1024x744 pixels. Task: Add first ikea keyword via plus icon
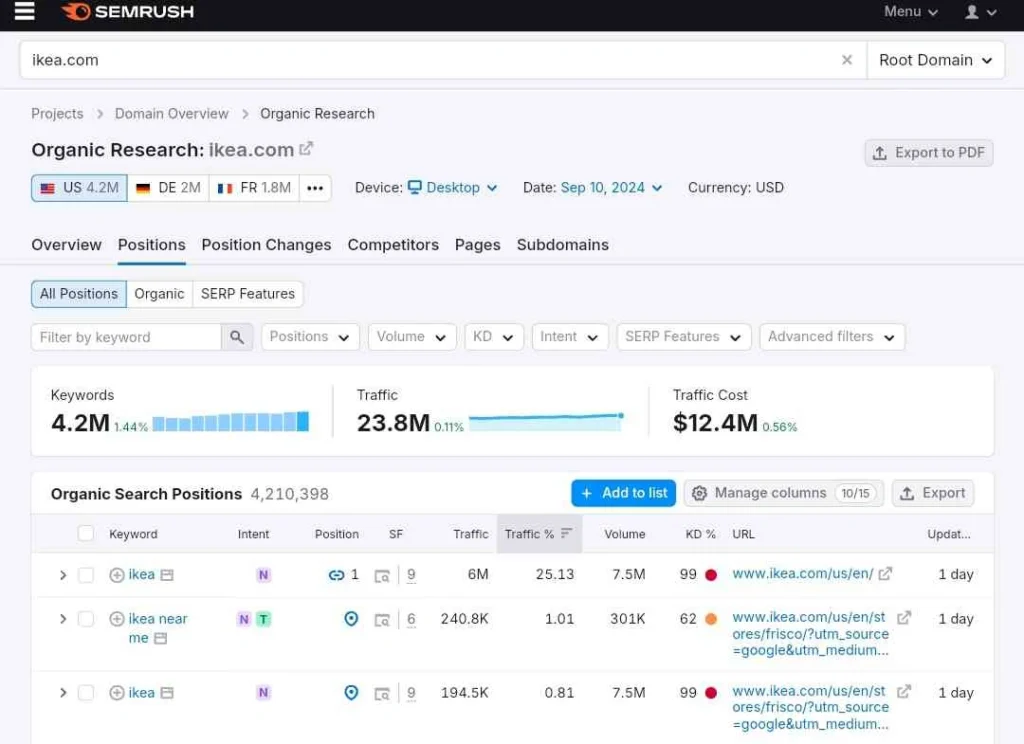point(116,575)
